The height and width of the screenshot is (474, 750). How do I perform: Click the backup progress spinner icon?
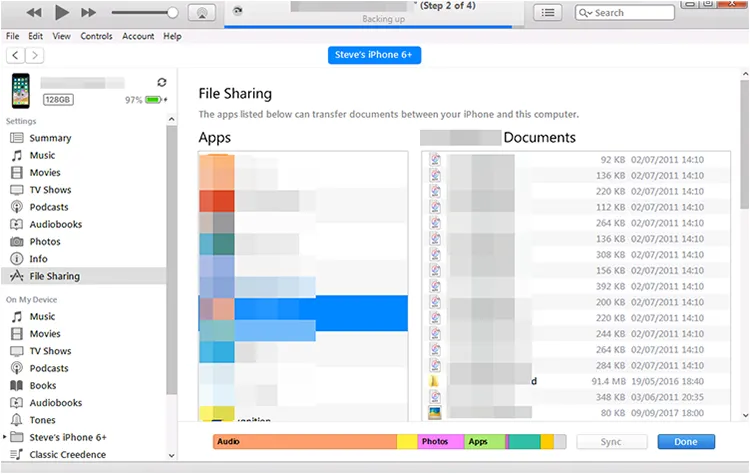click(x=237, y=11)
